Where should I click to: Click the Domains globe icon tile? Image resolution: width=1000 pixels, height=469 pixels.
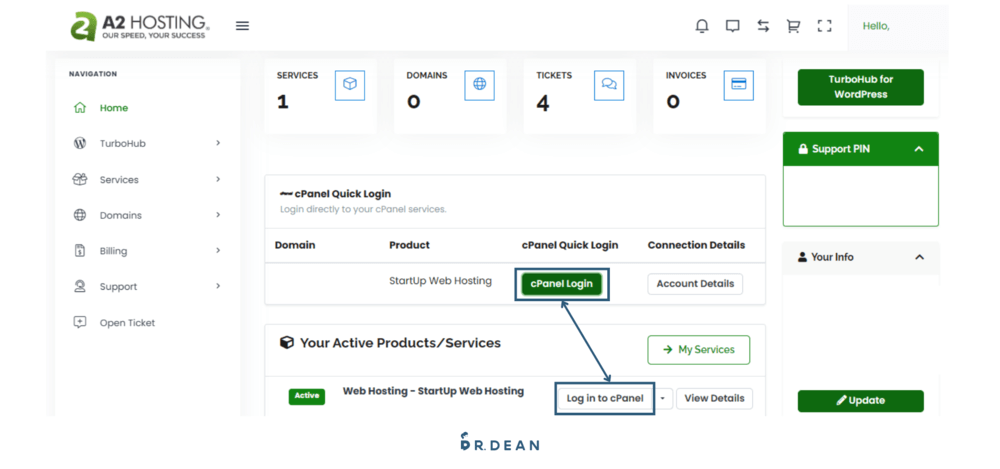click(x=480, y=85)
